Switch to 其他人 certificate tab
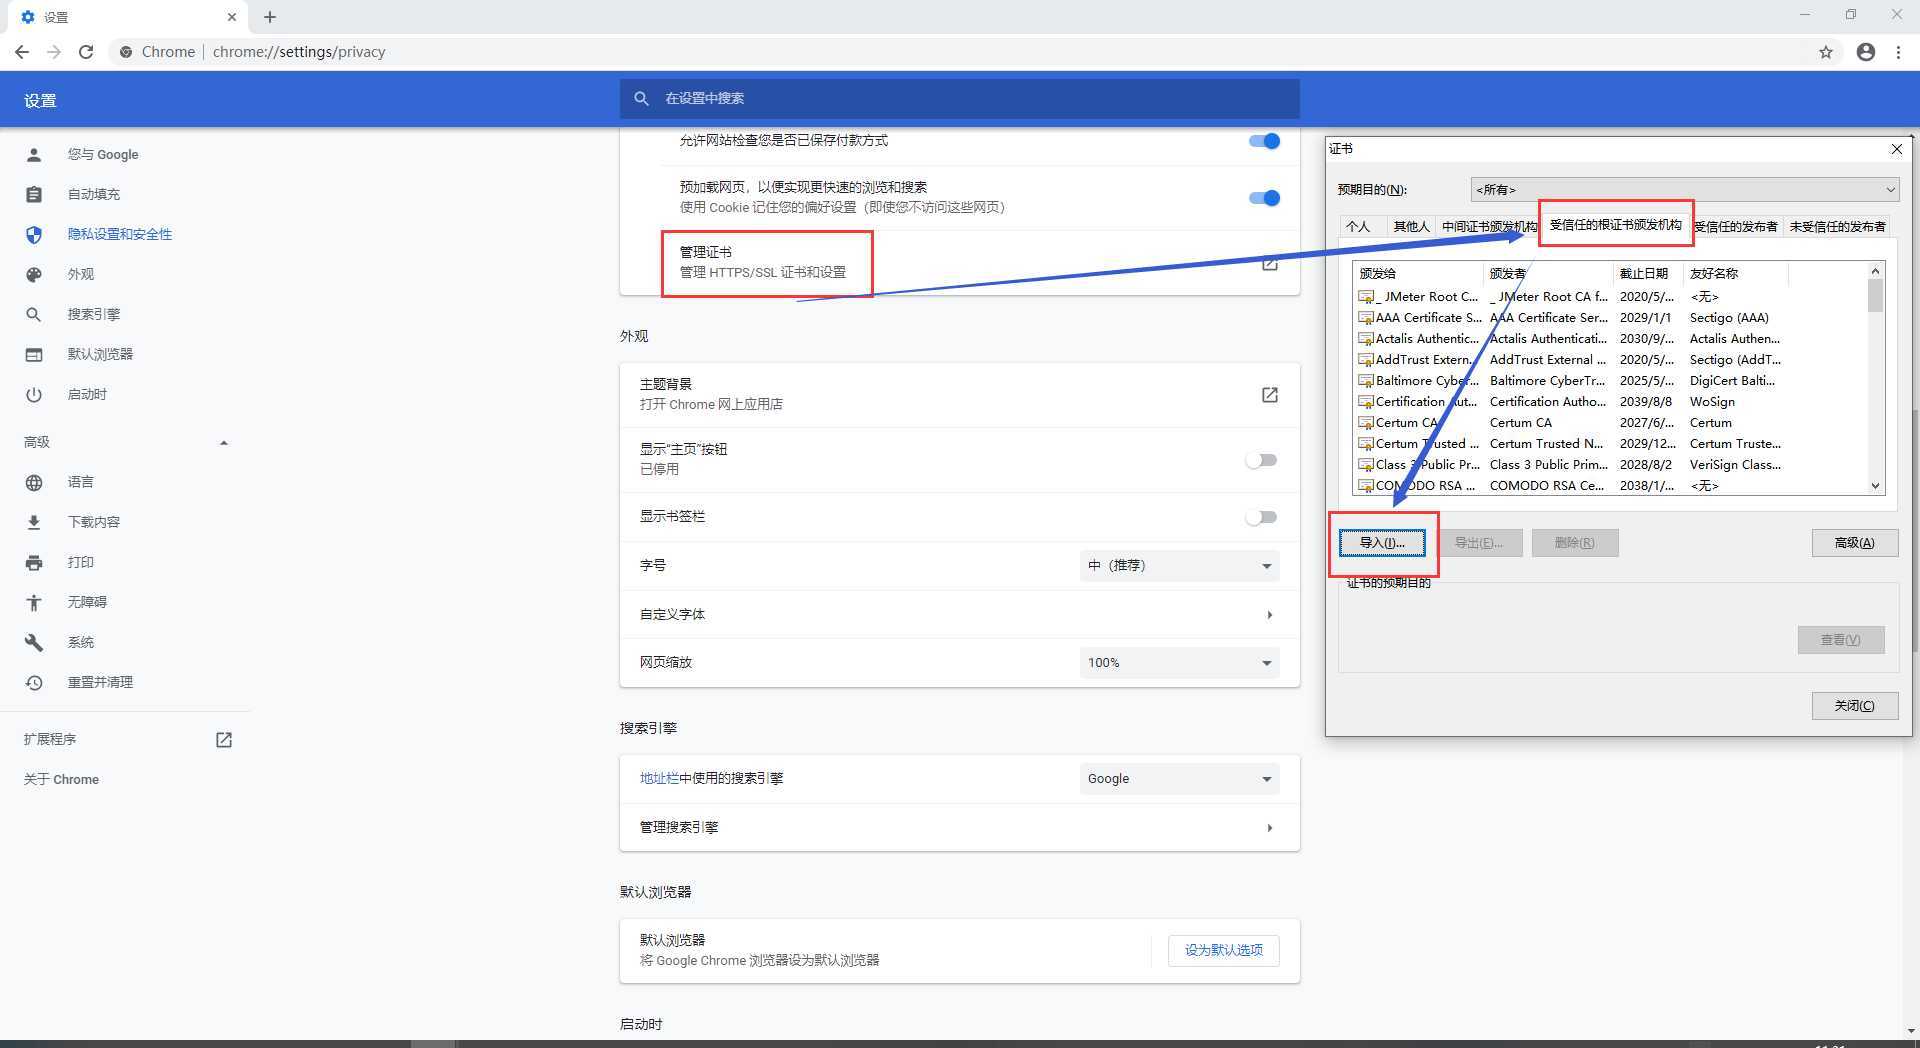Viewport: 1920px width, 1048px height. [x=1411, y=227]
